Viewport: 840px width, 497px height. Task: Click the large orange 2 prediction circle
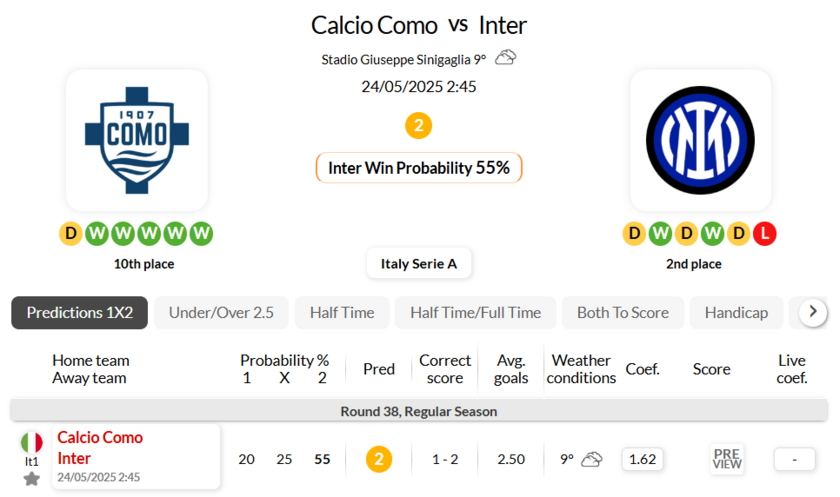[418, 126]
